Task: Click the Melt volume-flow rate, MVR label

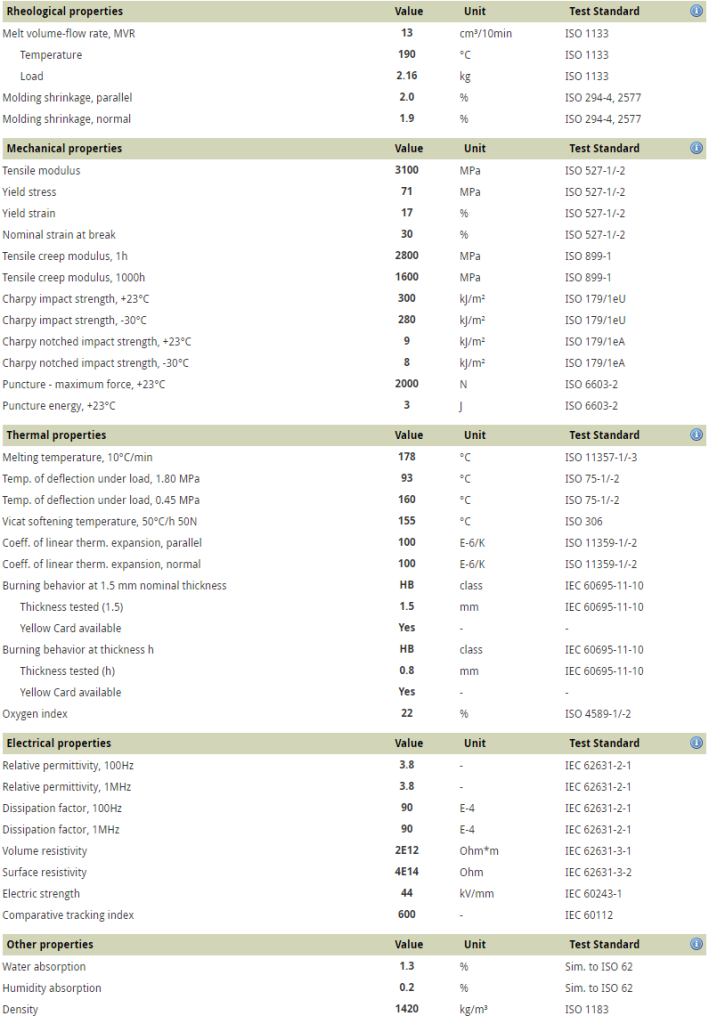Action: [67, 33]
